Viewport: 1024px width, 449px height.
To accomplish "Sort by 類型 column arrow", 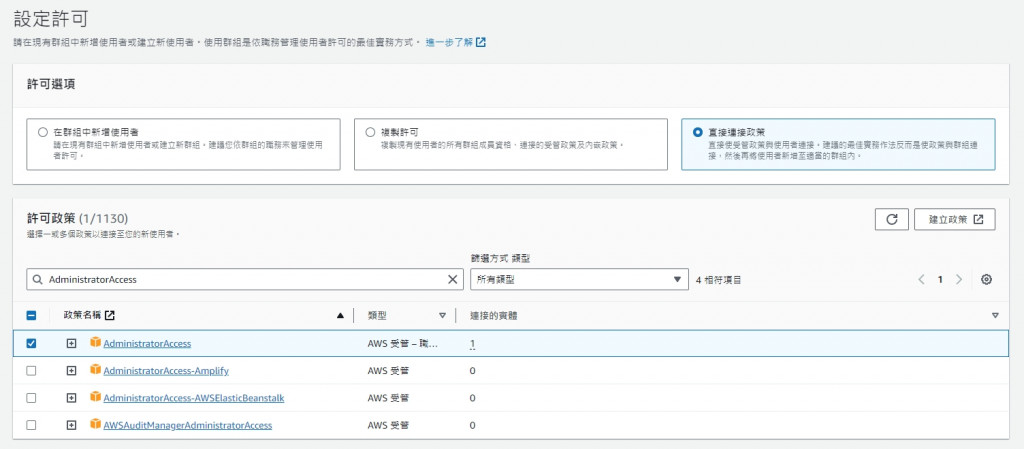I will pyautogui.click(x=442, y=316).
